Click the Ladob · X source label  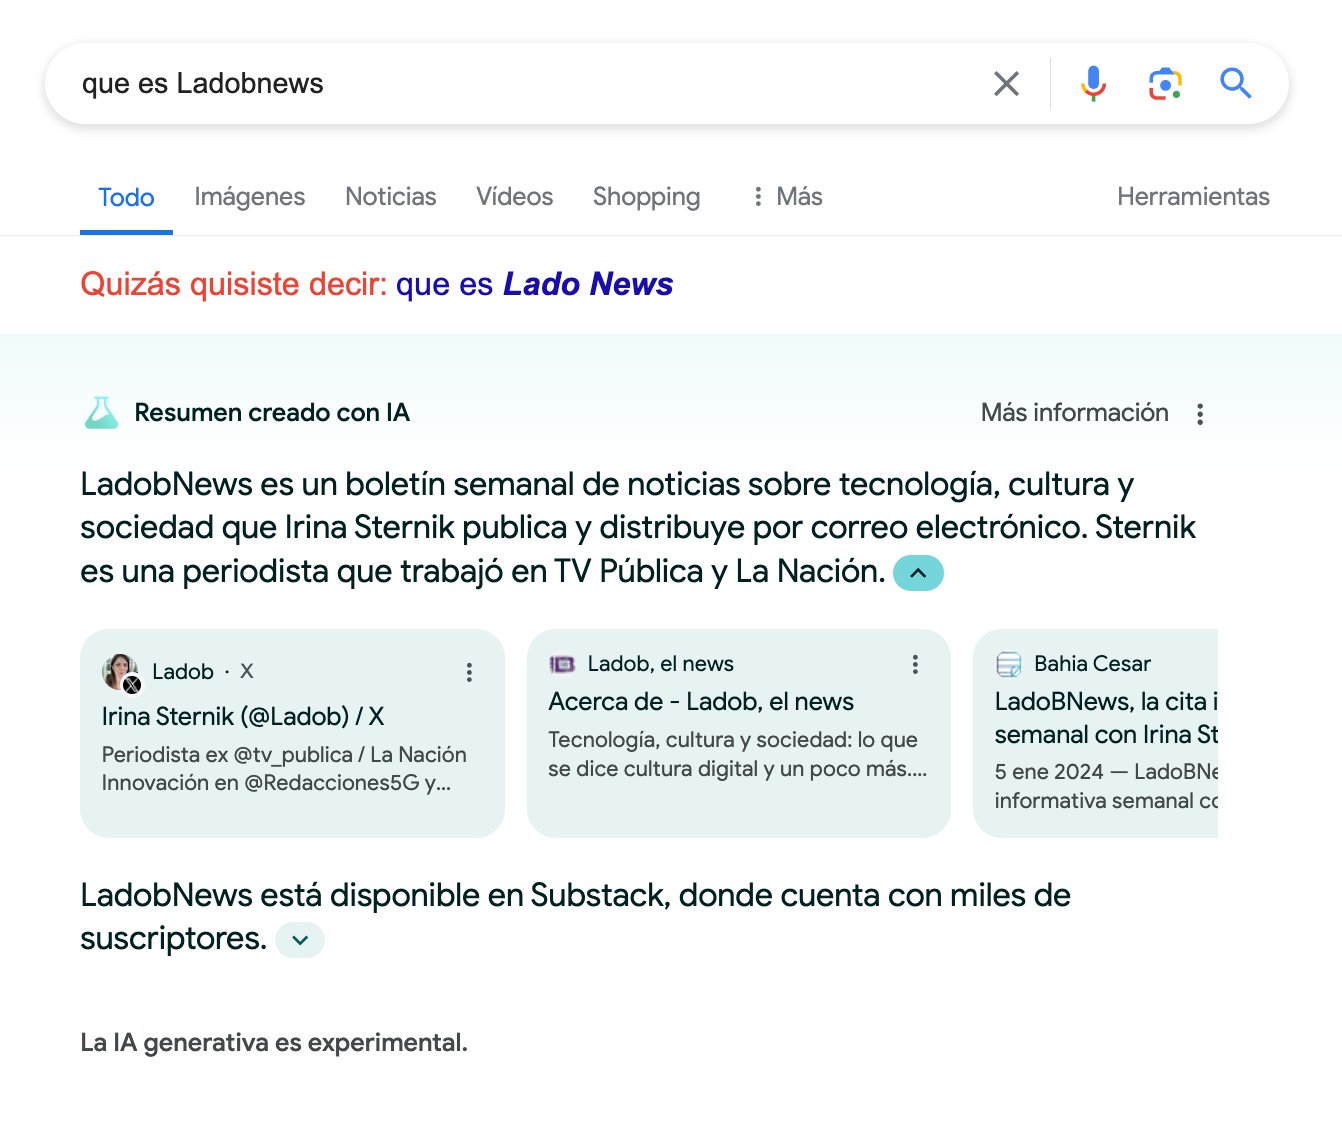[x=203, y=672]
